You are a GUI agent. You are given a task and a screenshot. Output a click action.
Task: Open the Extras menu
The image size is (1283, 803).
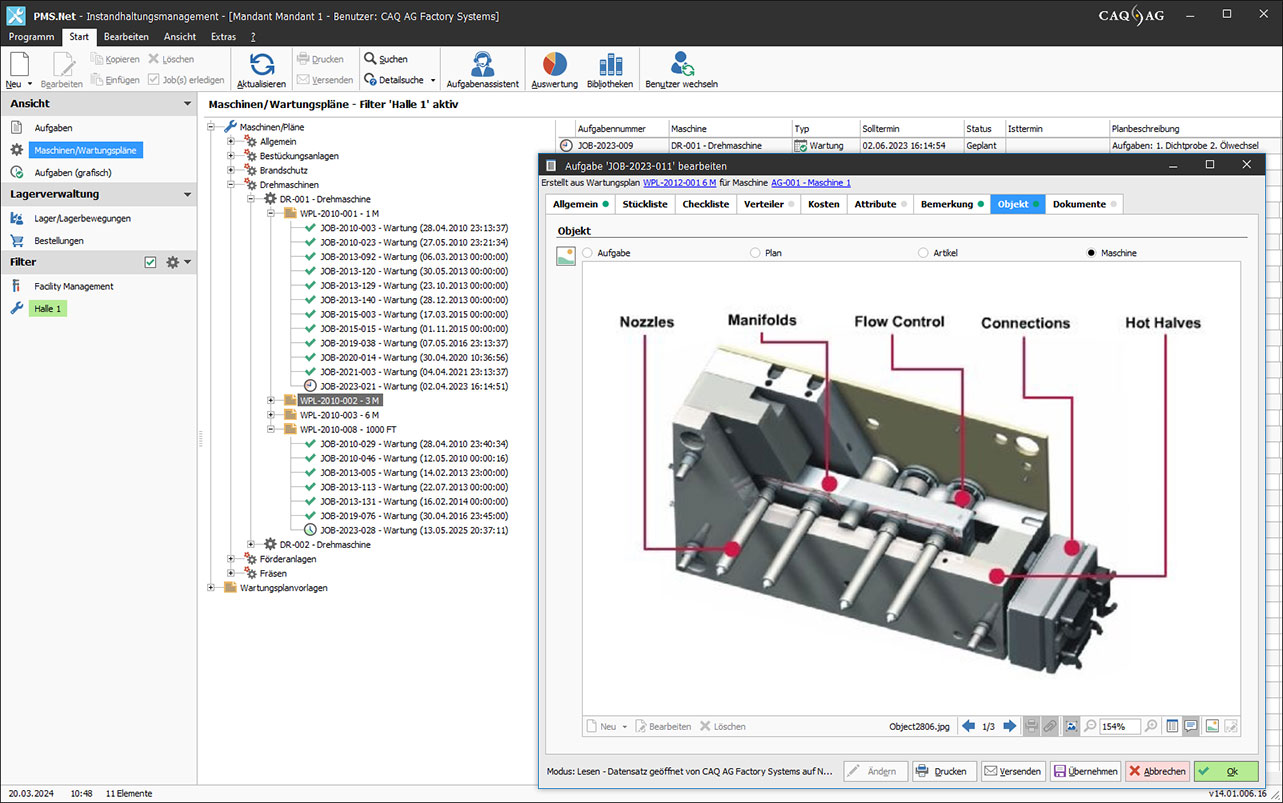click(223, 37)
